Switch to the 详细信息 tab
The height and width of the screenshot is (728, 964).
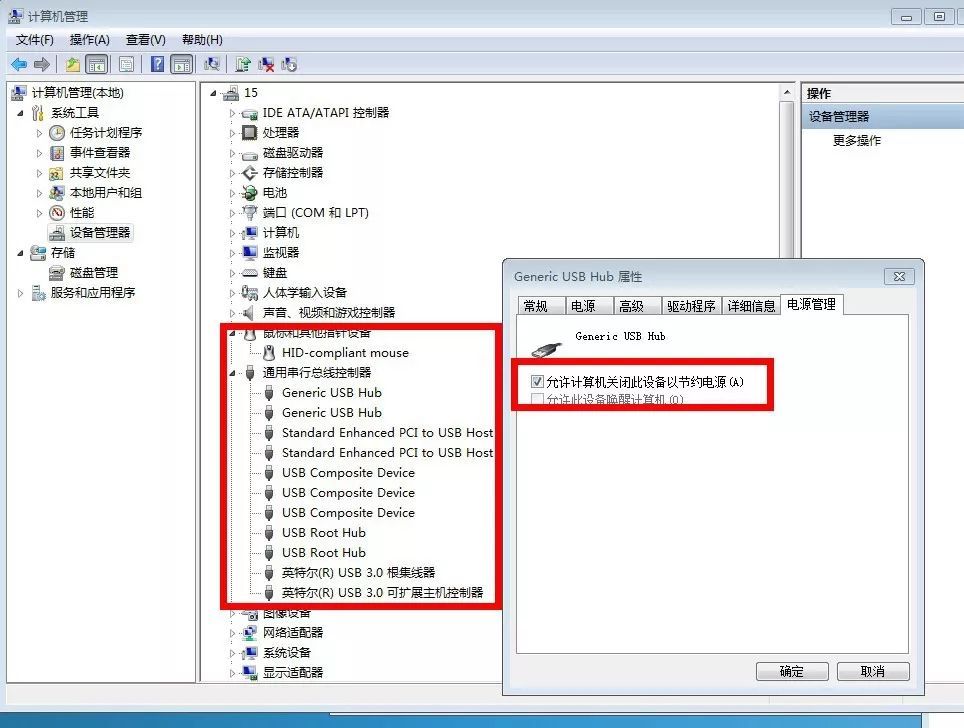[751, 306]
